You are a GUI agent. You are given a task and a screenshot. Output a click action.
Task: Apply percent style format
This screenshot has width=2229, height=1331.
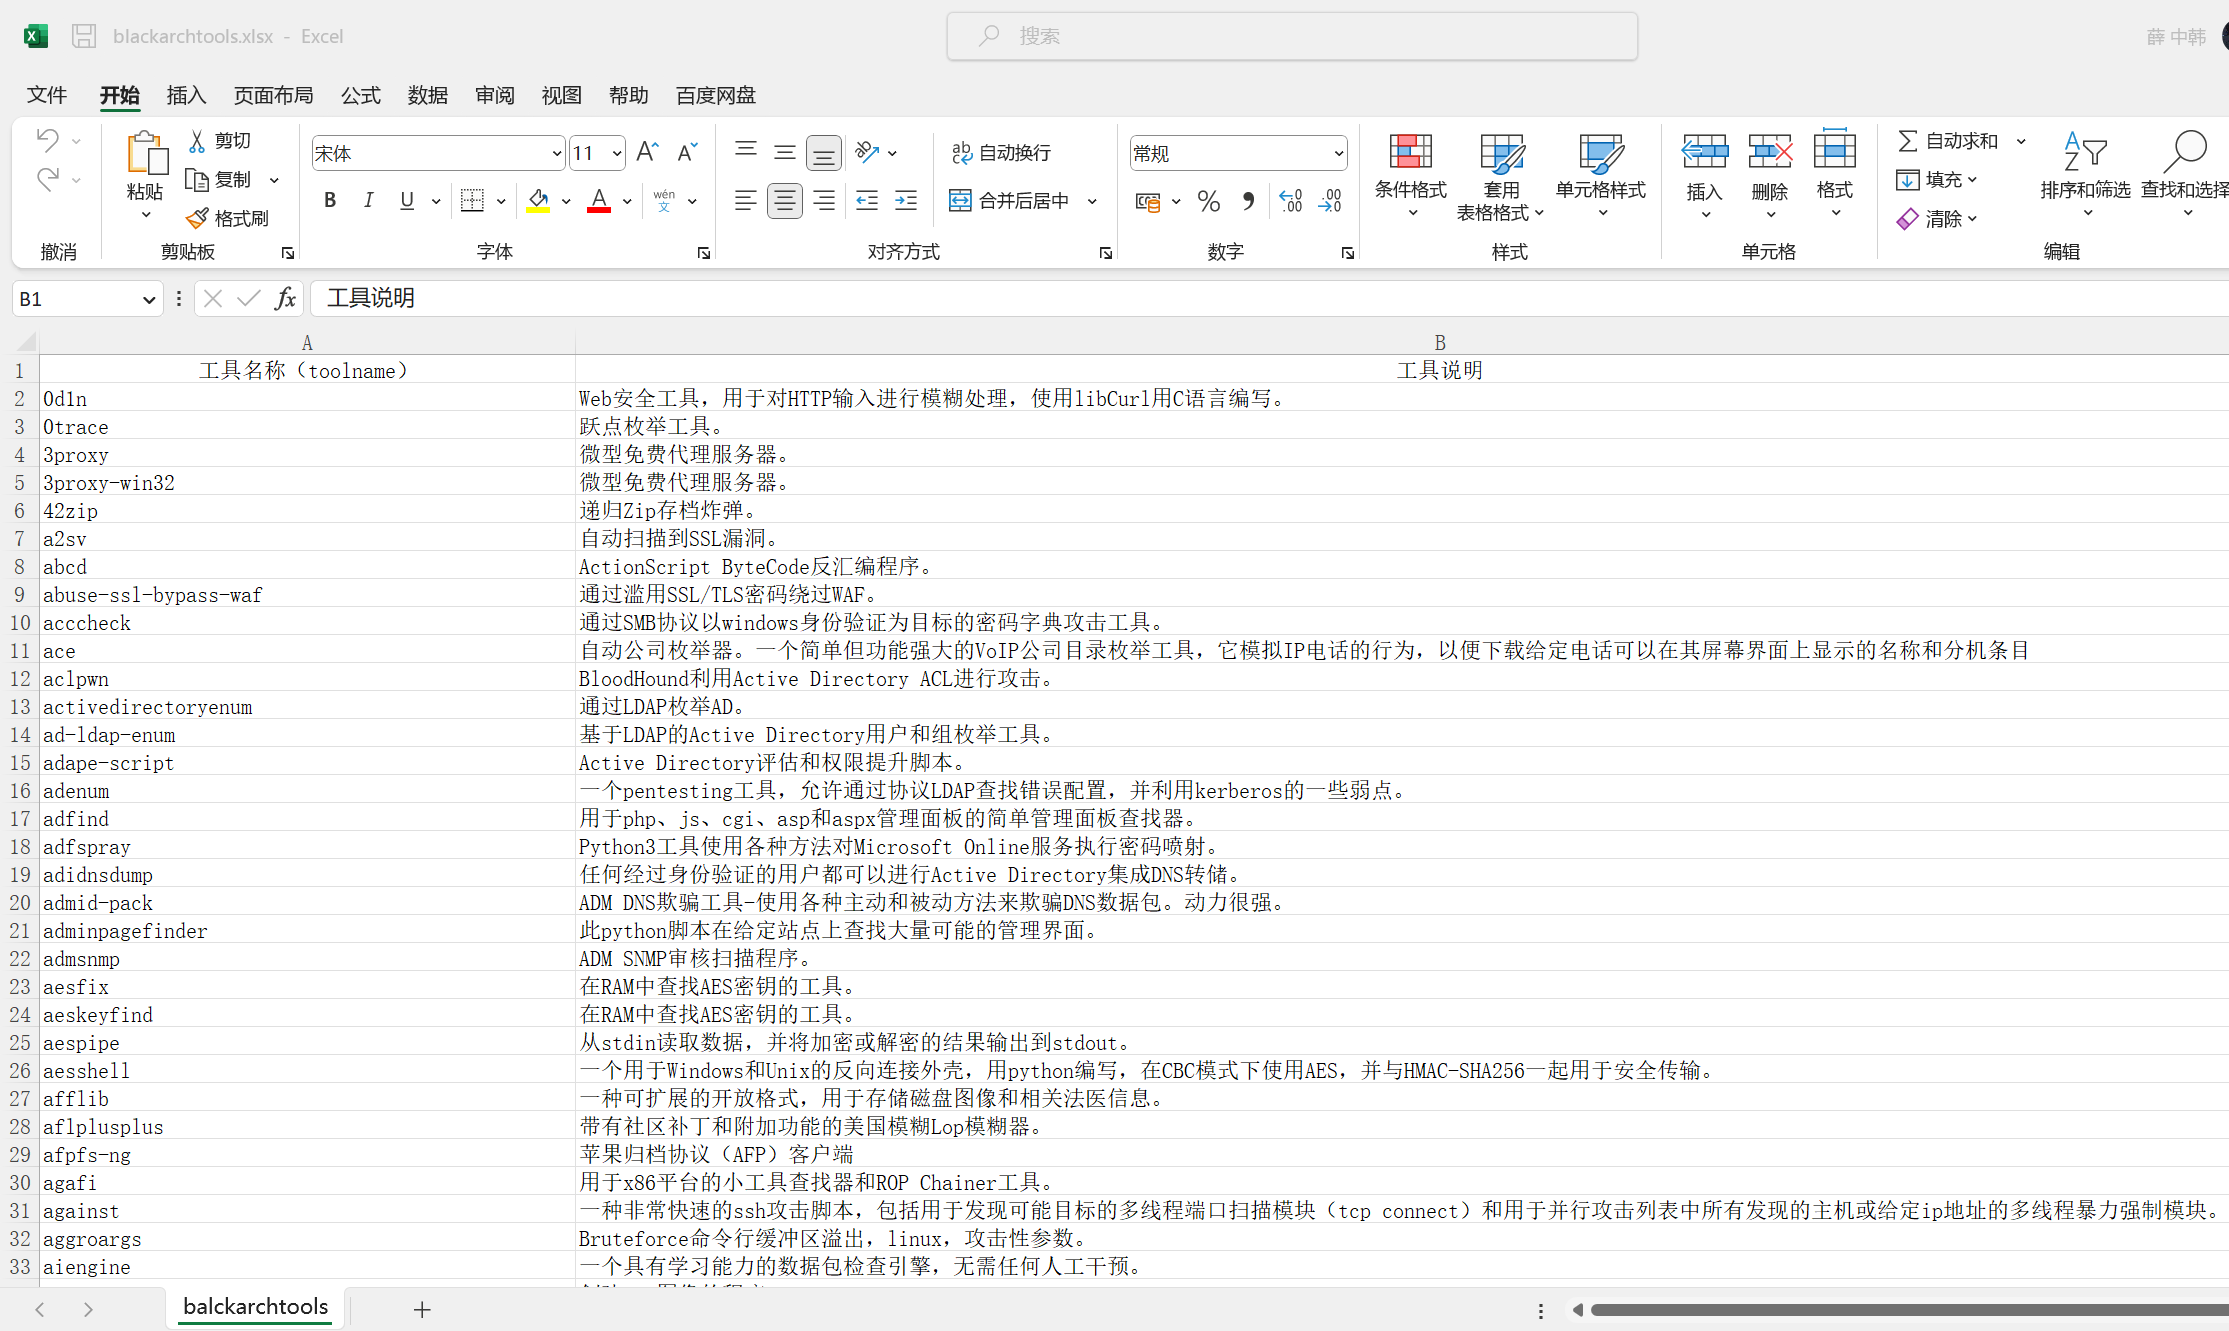click(1209, 201)
